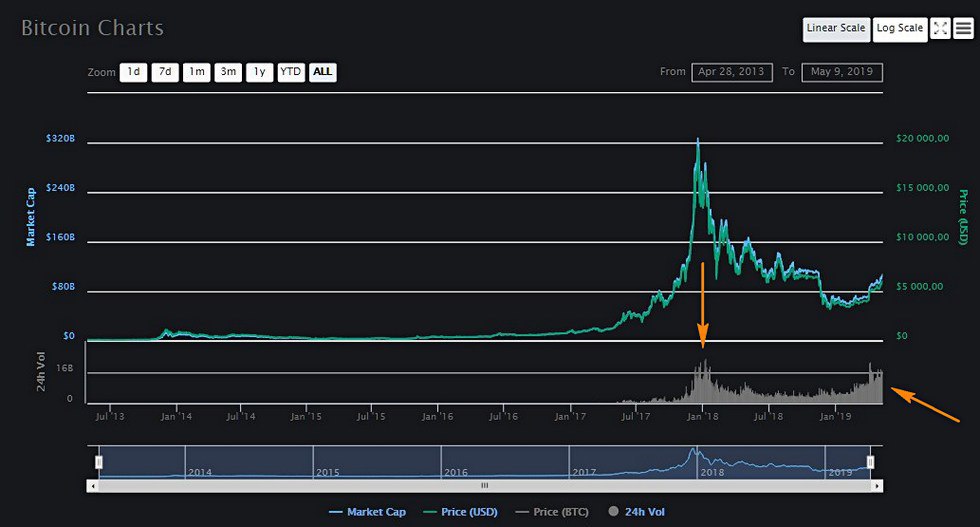Toggle Market Cap series in legend
This screenshot has width=980, height=527.
[368, 512]
